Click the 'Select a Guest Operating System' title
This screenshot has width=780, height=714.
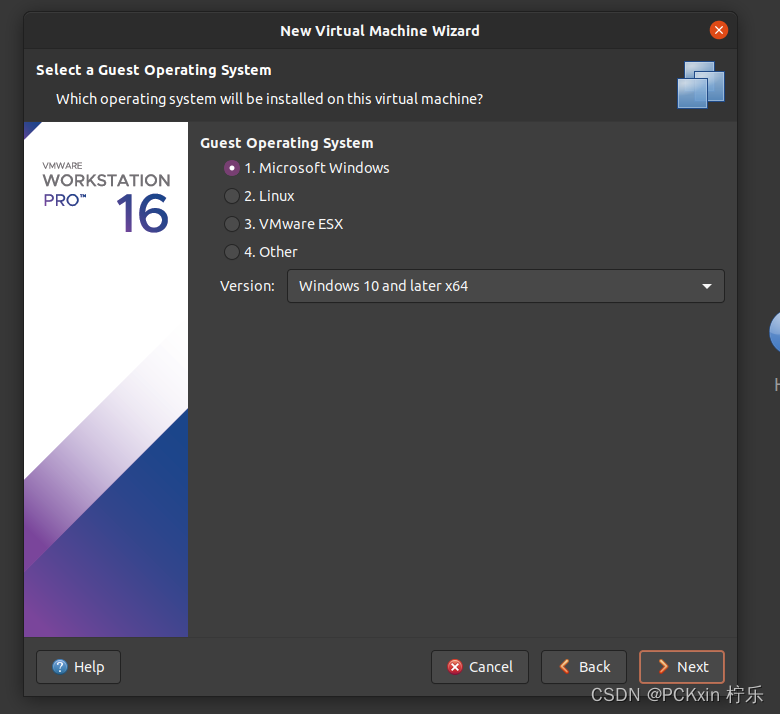tap(154, 70)
